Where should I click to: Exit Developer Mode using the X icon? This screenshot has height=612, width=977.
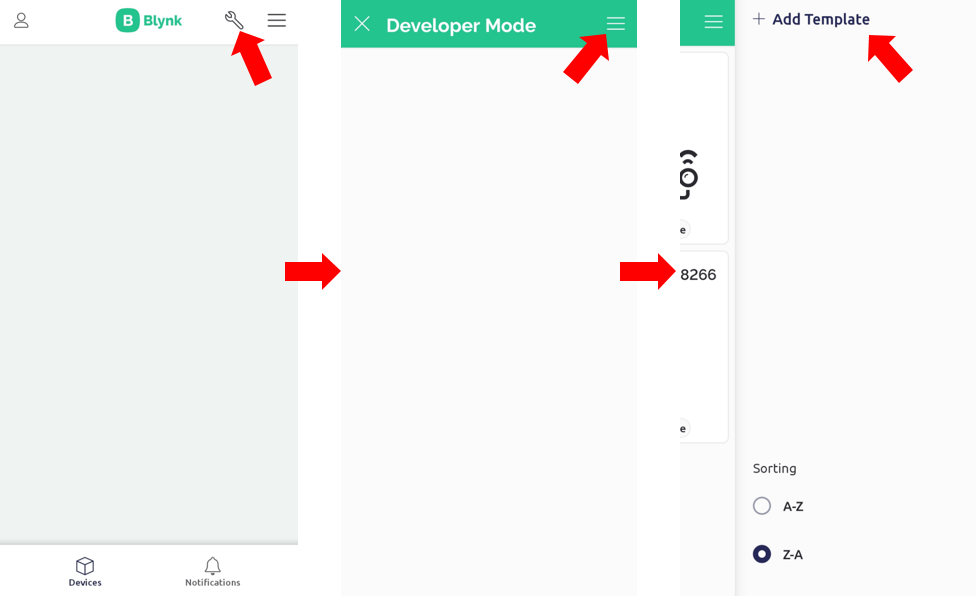point(362,23)
